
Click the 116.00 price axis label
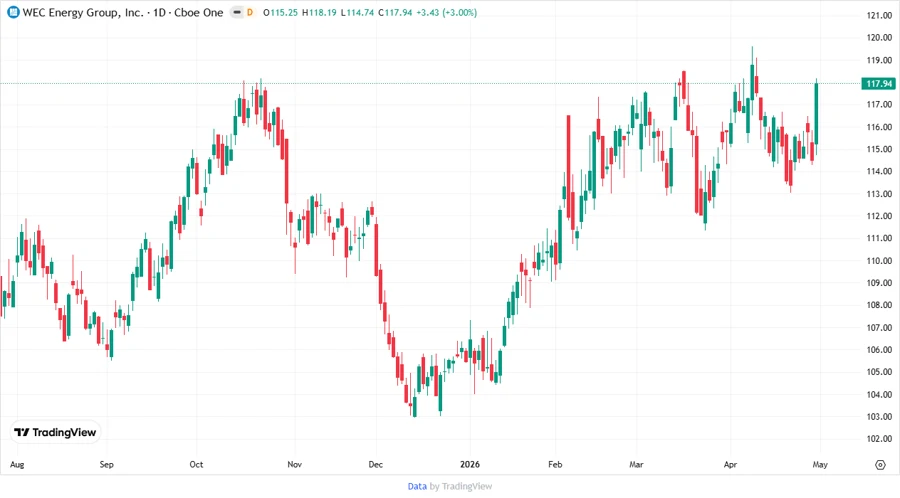(x=879, y=127)
